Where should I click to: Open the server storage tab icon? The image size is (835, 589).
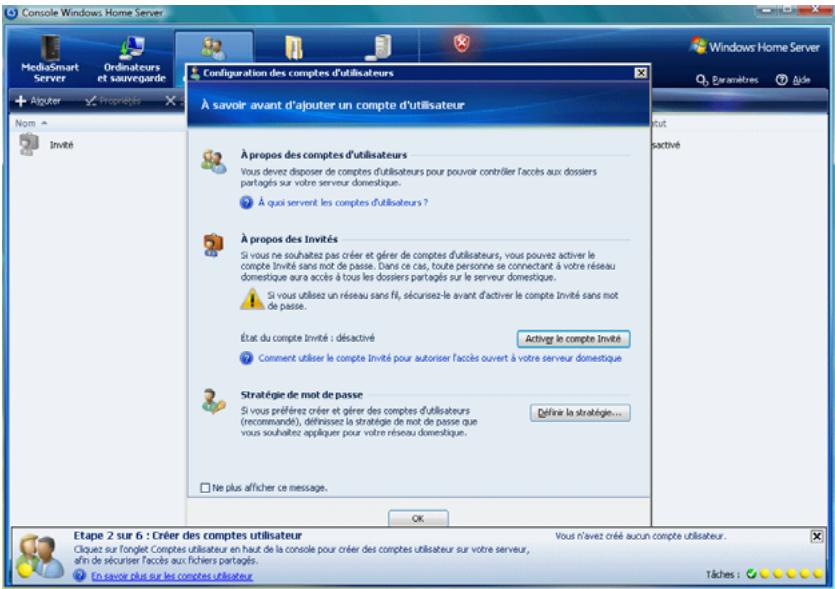(379, 48)
